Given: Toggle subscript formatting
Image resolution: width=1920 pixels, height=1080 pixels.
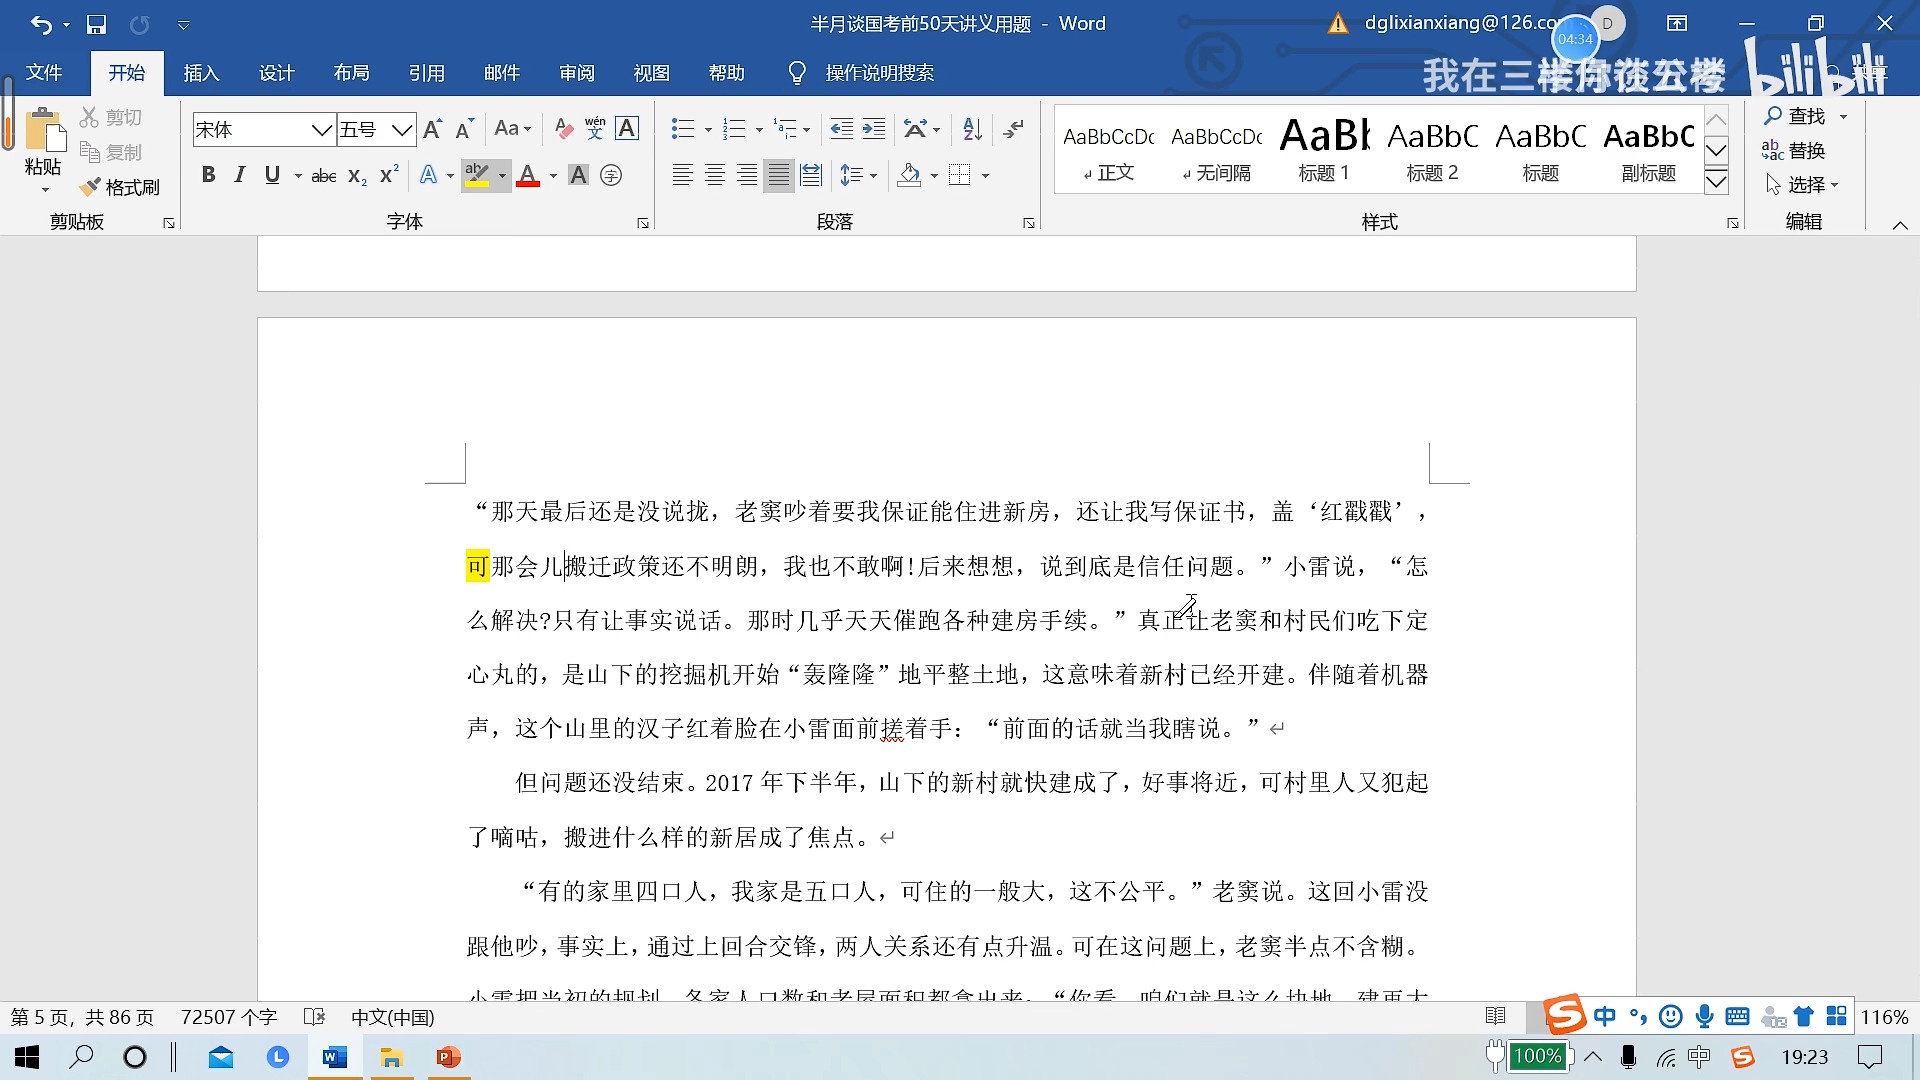Looking at the screenshot, I should point(357,176).
